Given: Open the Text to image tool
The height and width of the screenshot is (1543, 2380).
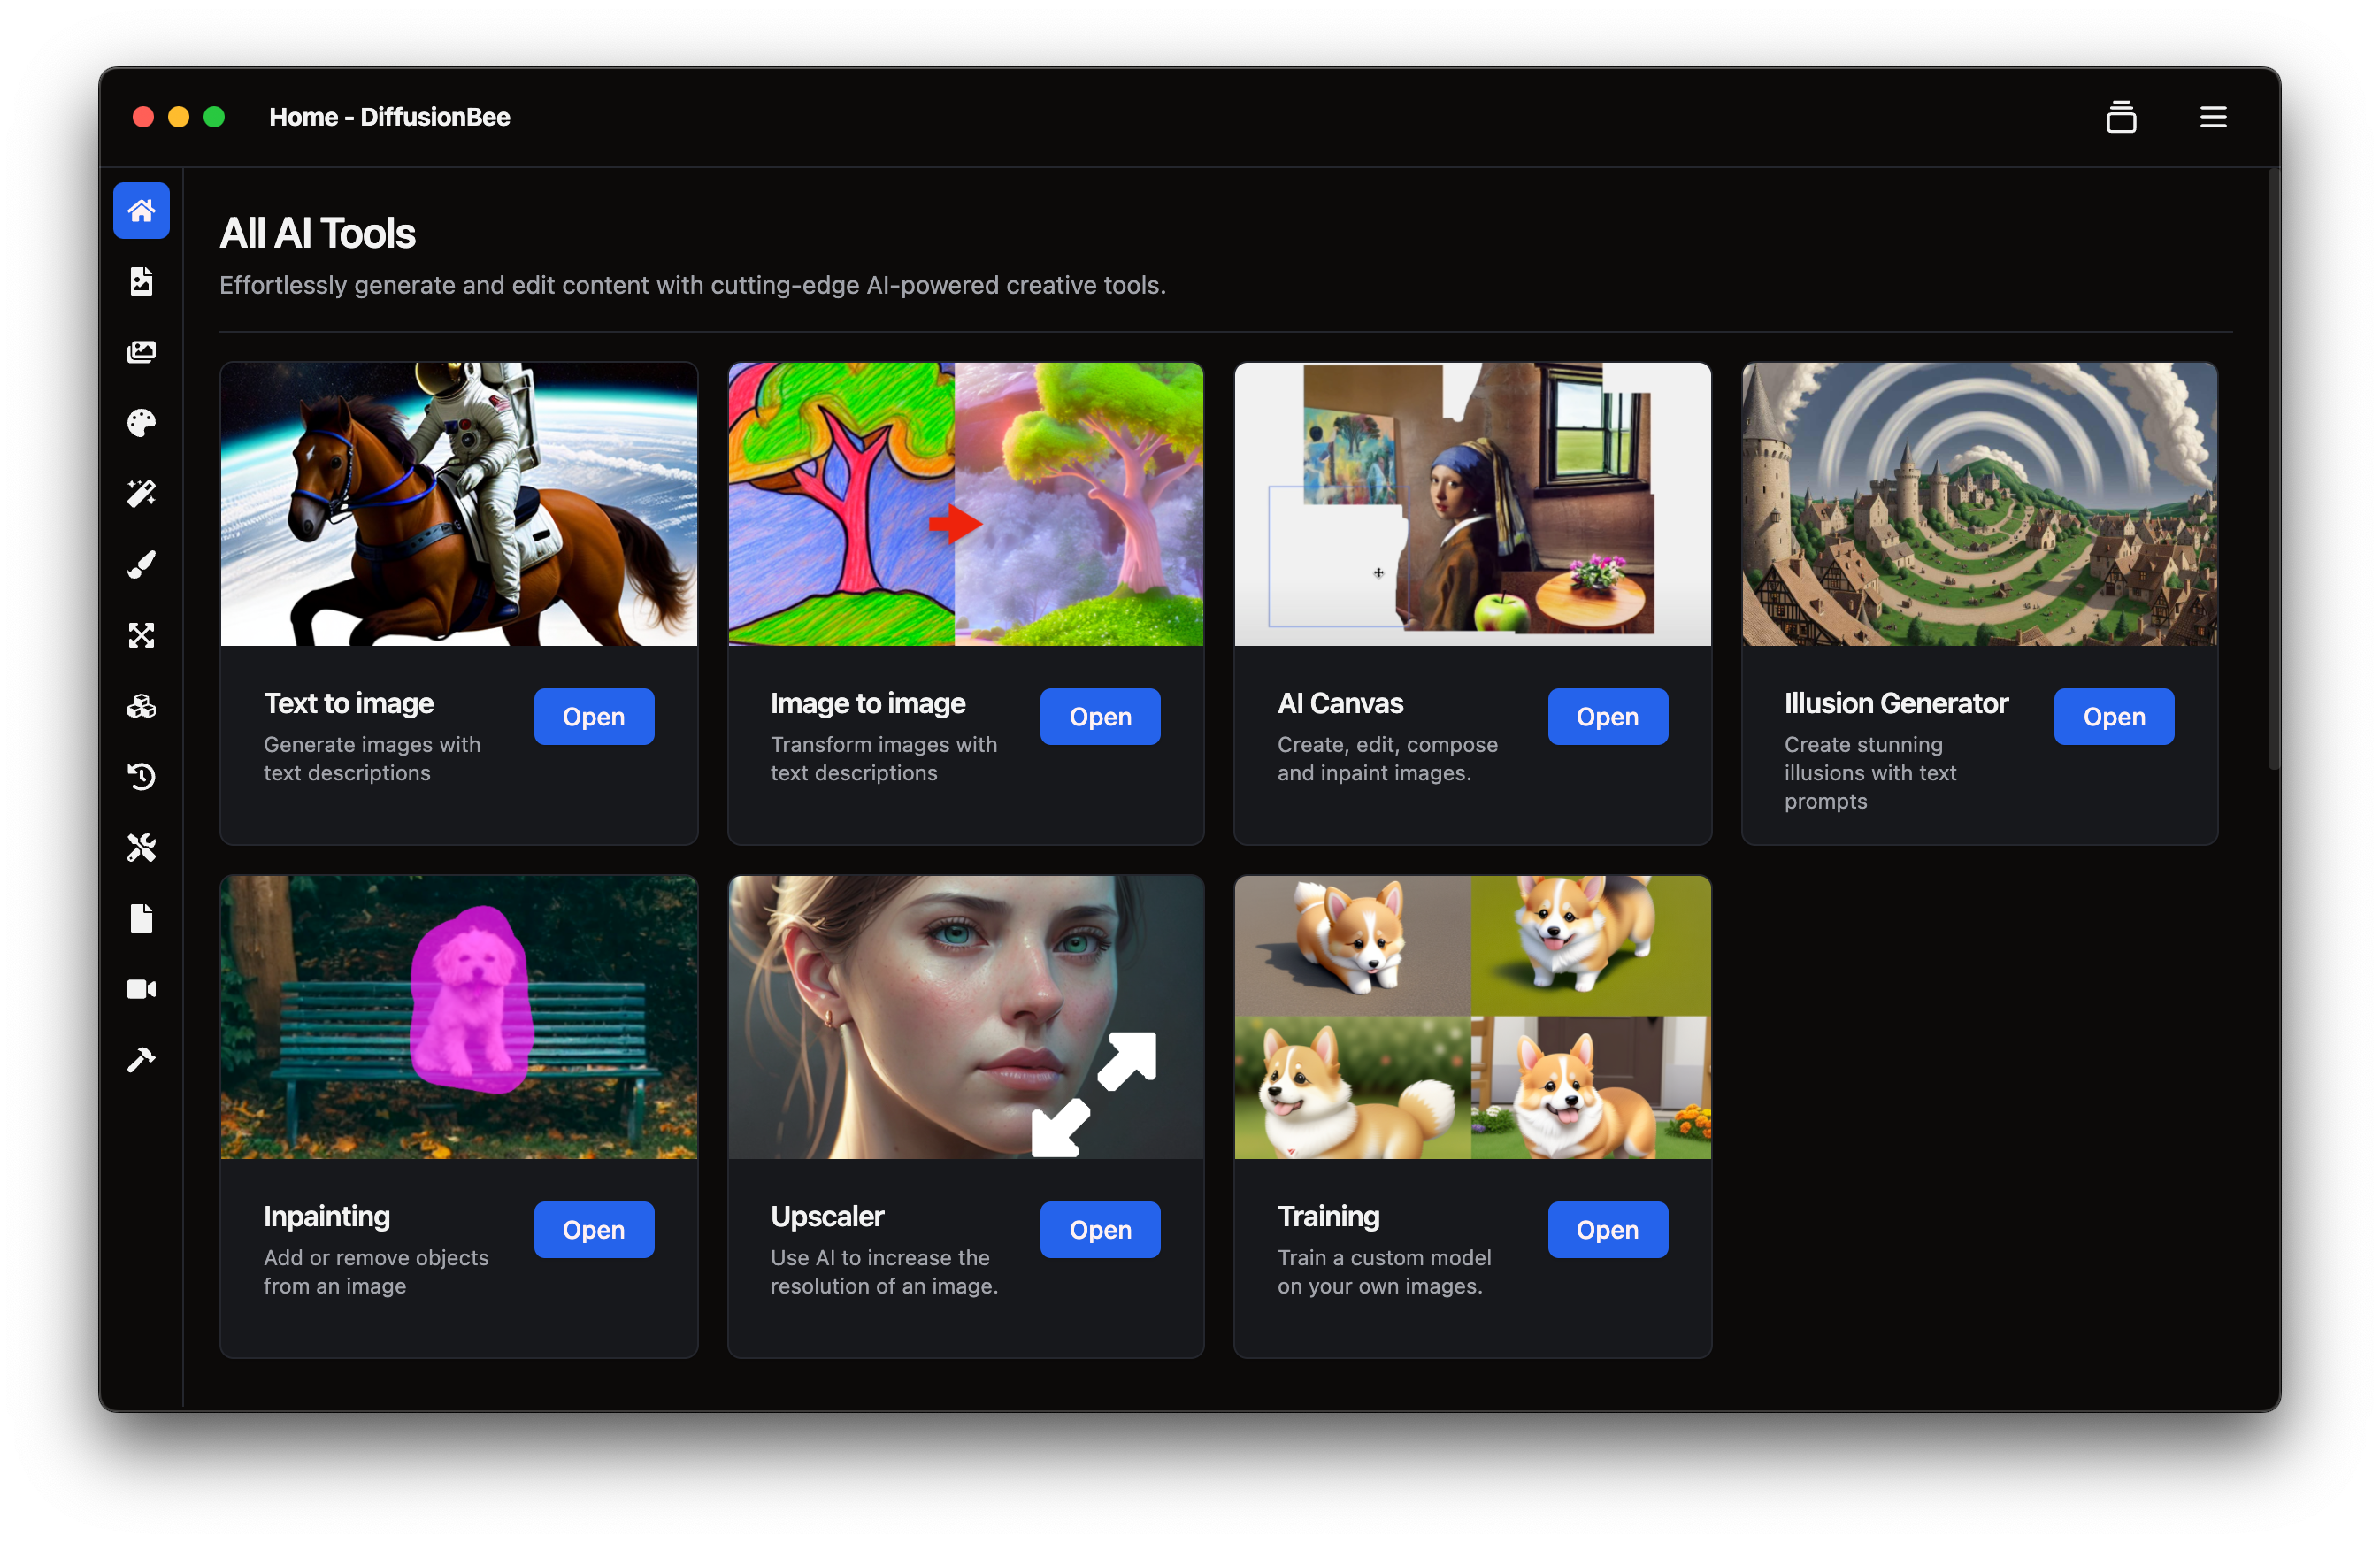Looking at the screenshot, I should click(x=593, y=716).
